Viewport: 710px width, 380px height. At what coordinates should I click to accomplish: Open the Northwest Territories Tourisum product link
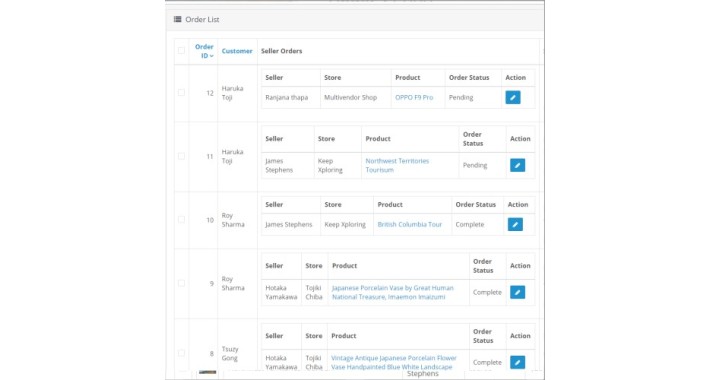click(397, 165)
